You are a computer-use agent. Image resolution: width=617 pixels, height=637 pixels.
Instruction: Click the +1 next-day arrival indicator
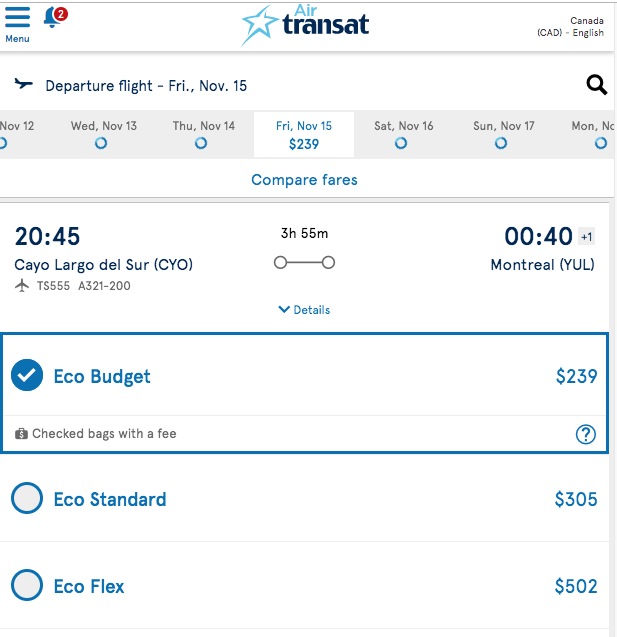click(587, 237)
